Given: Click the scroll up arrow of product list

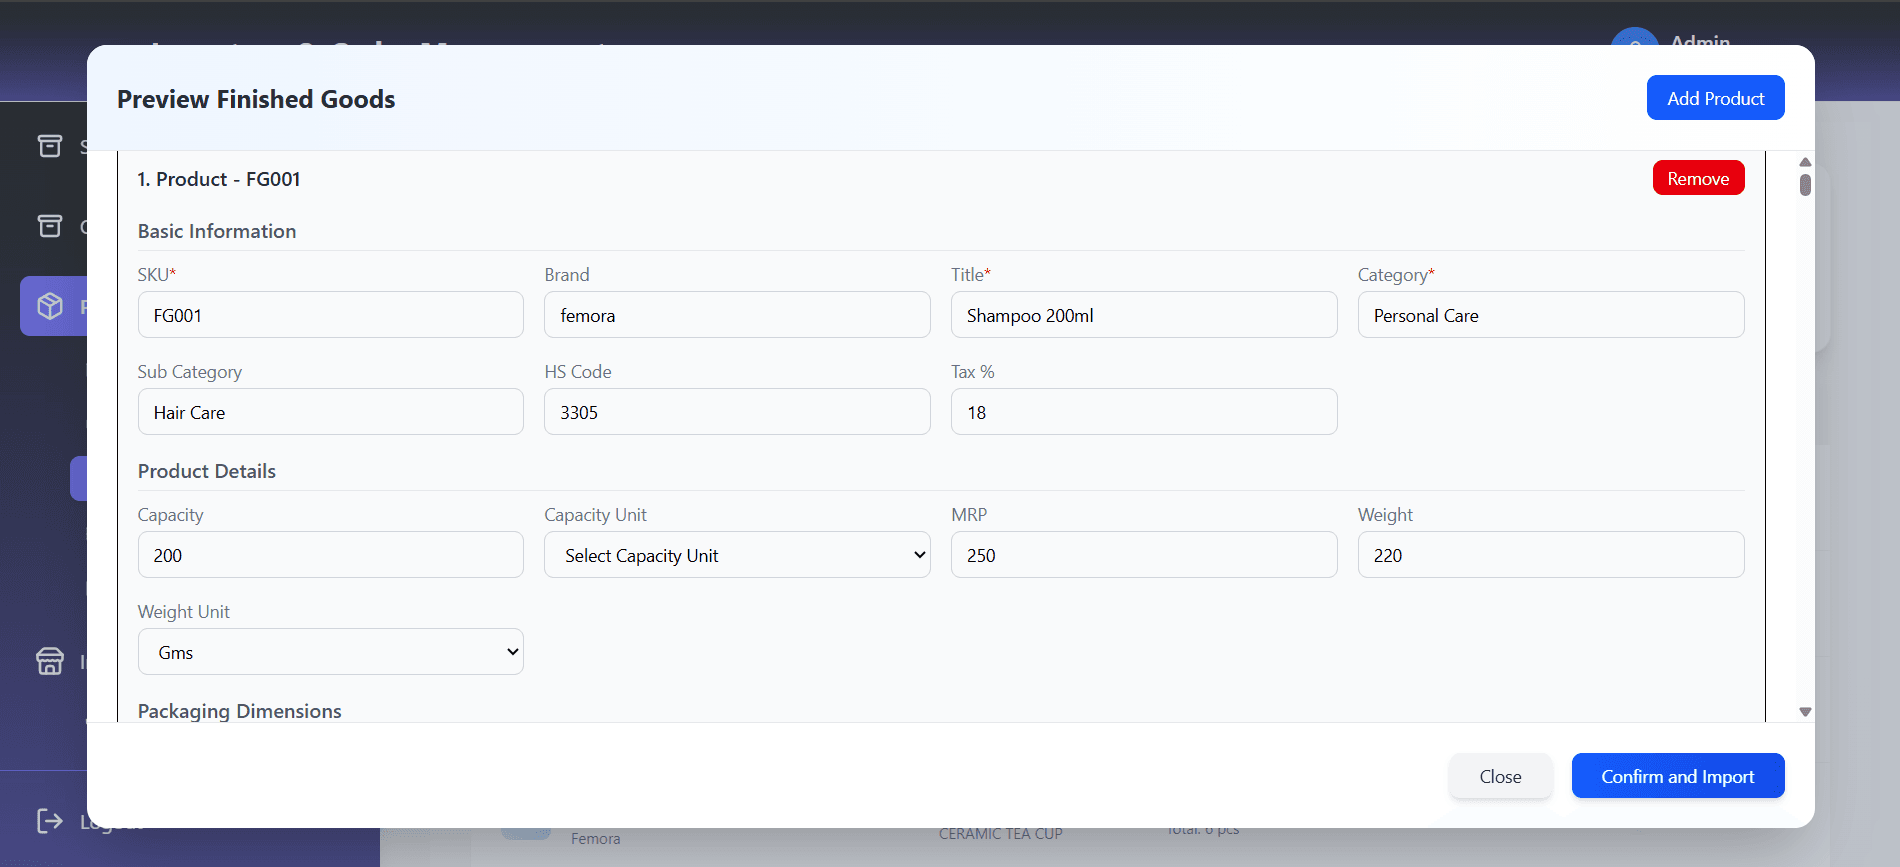Looking at the screenshot, I should [x=1805, y=162].
